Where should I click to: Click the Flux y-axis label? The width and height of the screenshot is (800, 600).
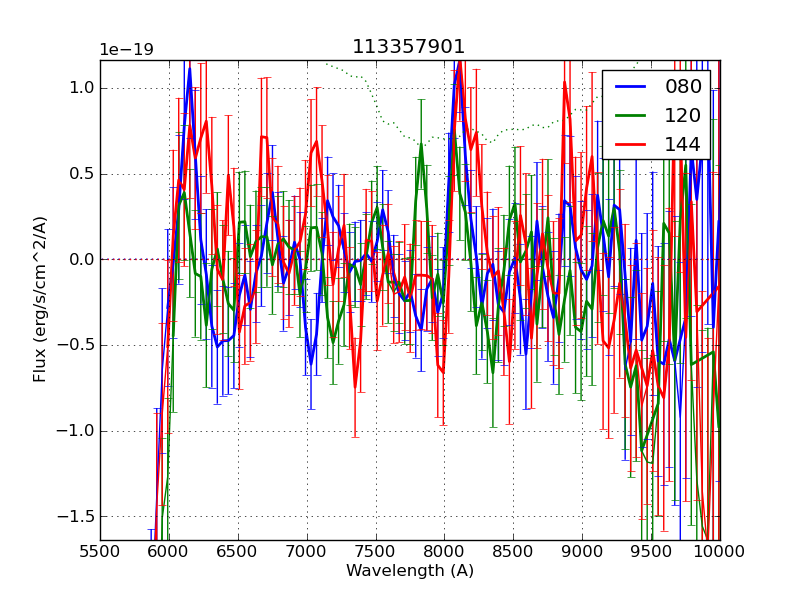[x=41, y=299]
